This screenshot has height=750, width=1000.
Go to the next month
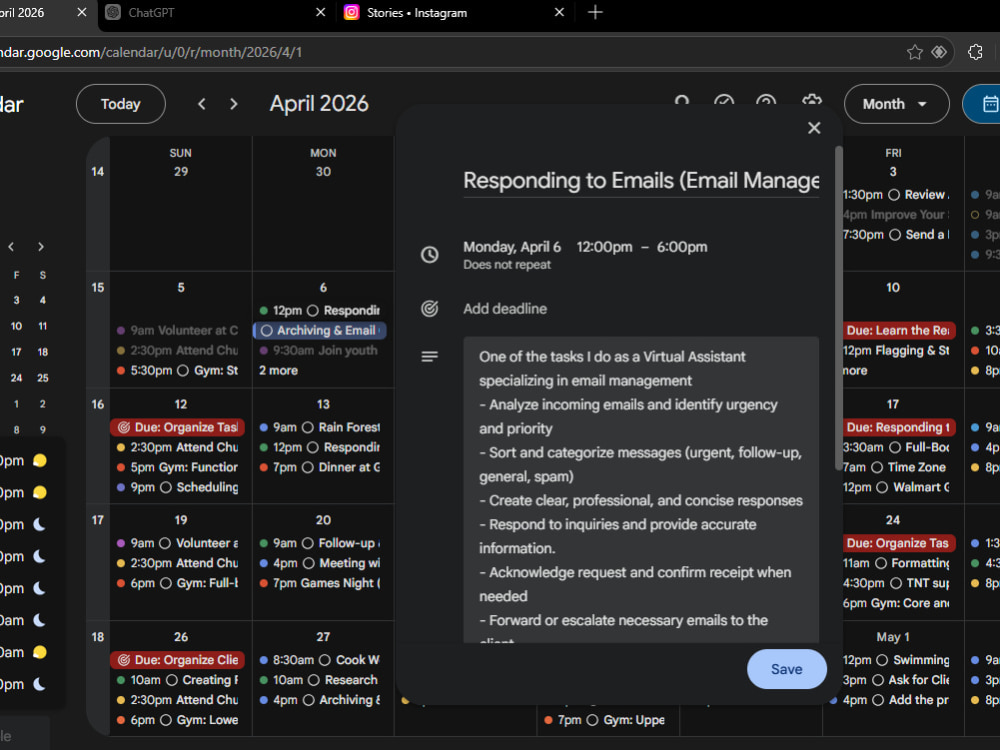233,104
